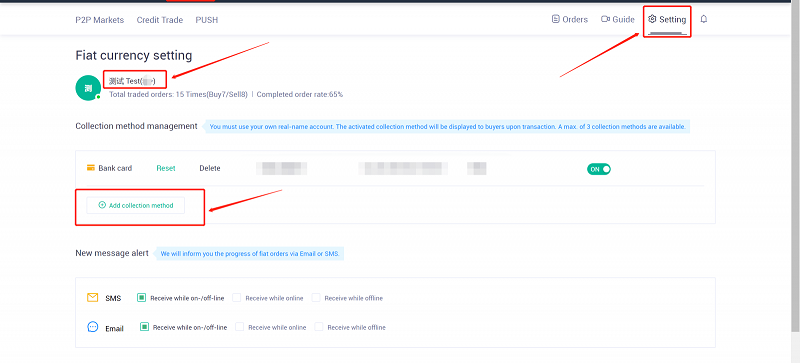The image size is (800, 363).
Task: Open the P2P Markets tab
Action: pyautogui.click(x=99, y=20)
